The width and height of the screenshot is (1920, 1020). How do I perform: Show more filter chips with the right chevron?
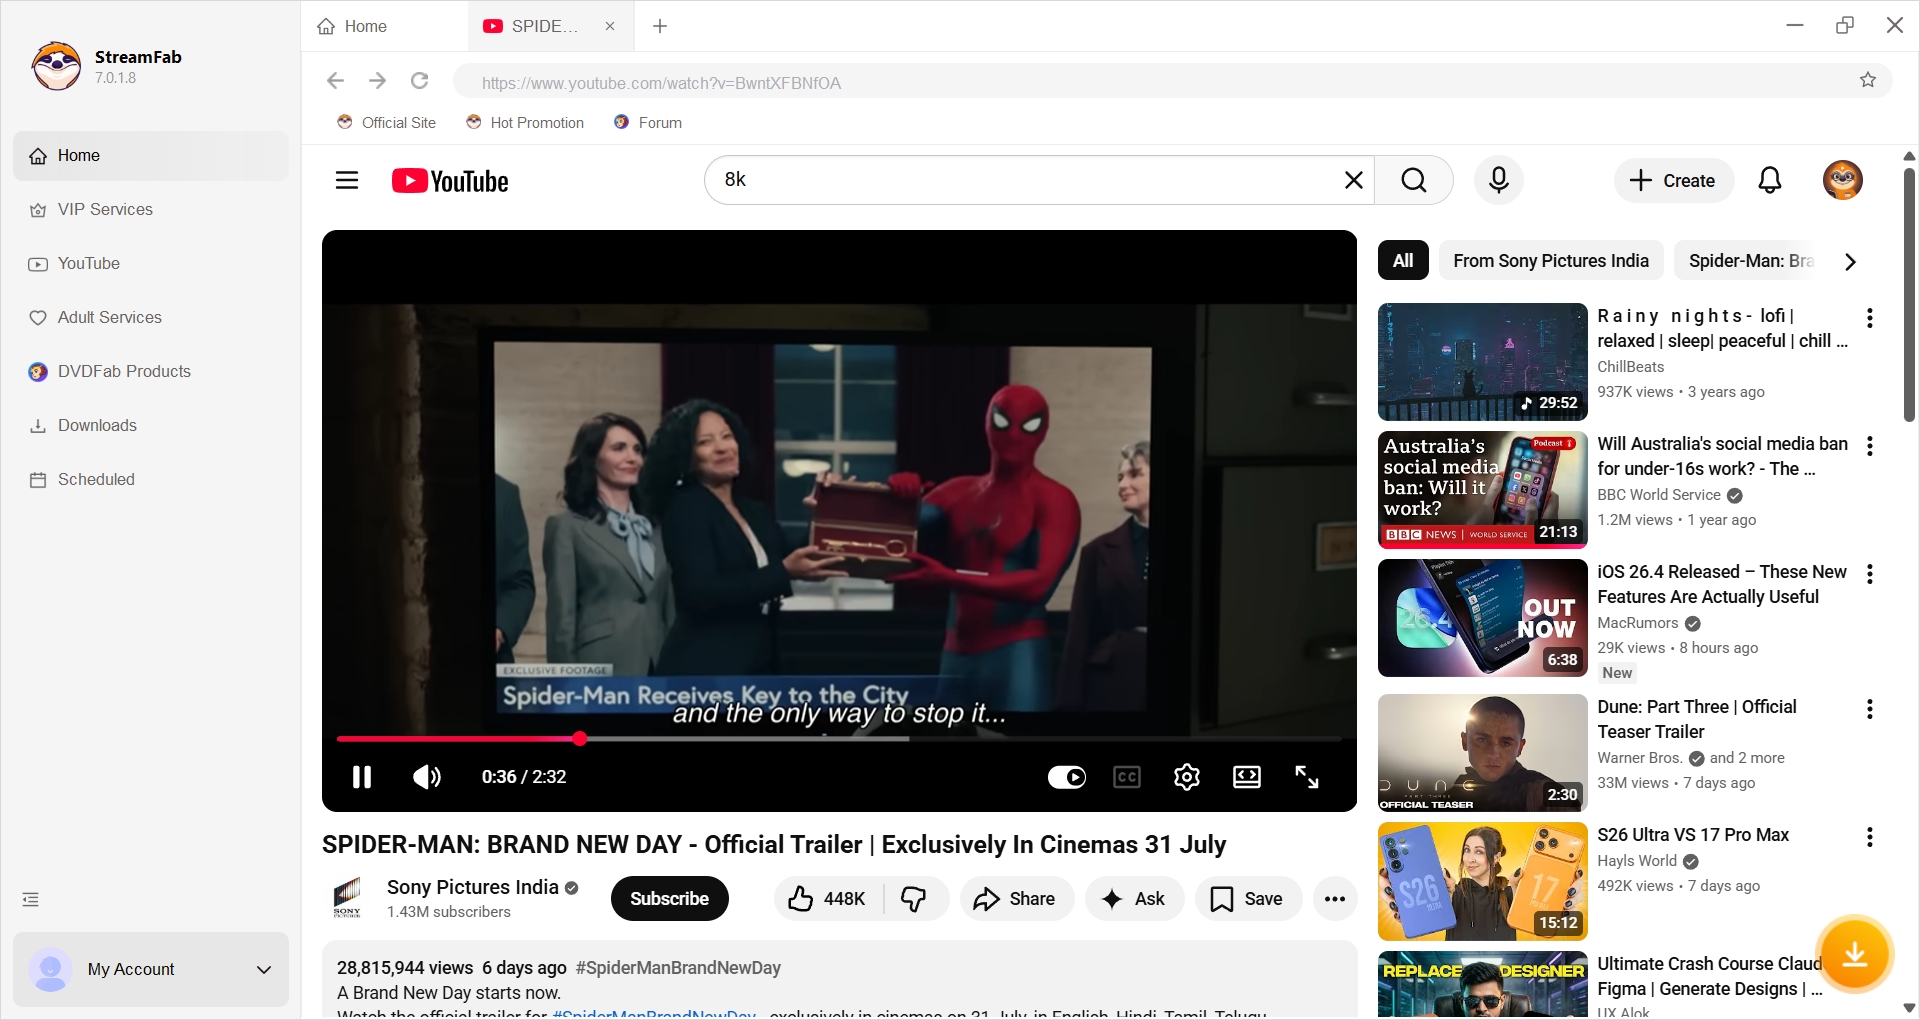pyautogui.click(x=1849, y=261)
